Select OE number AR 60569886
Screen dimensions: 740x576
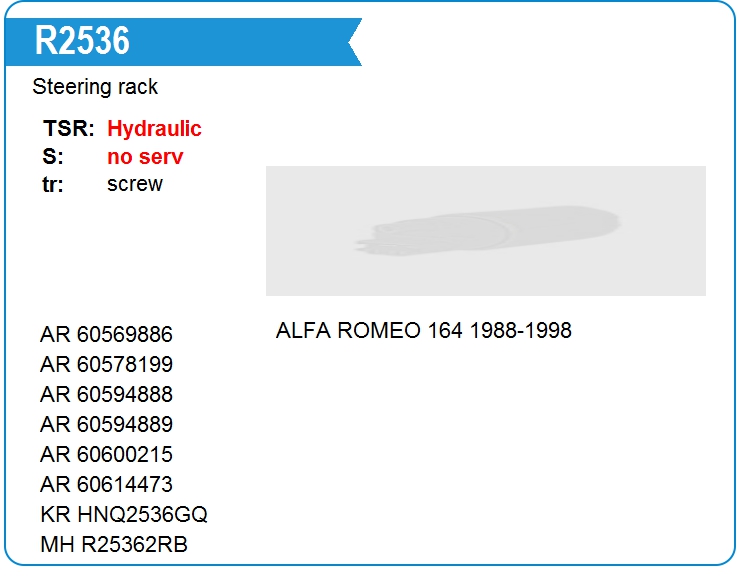pos(107,335)
